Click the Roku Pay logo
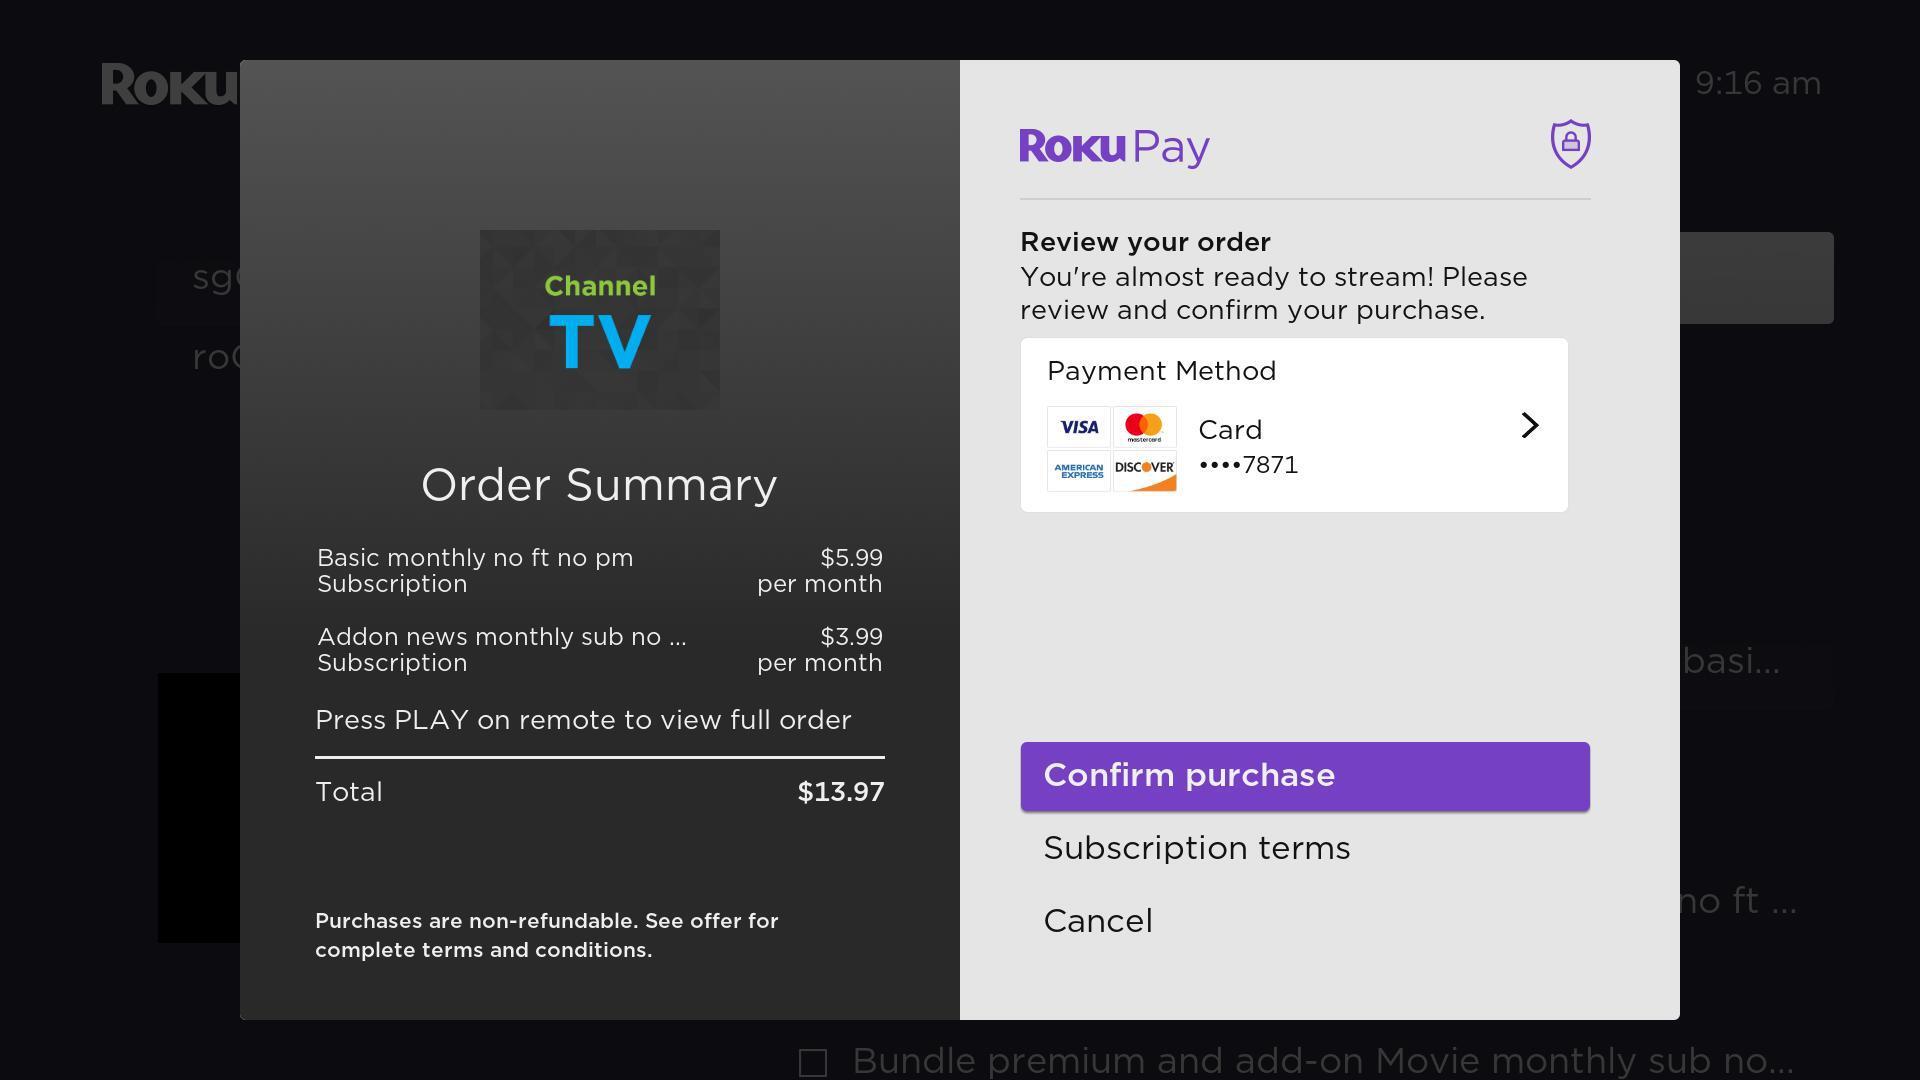The height and width of the screenshot is (1080, 1920). (1113, 147)
